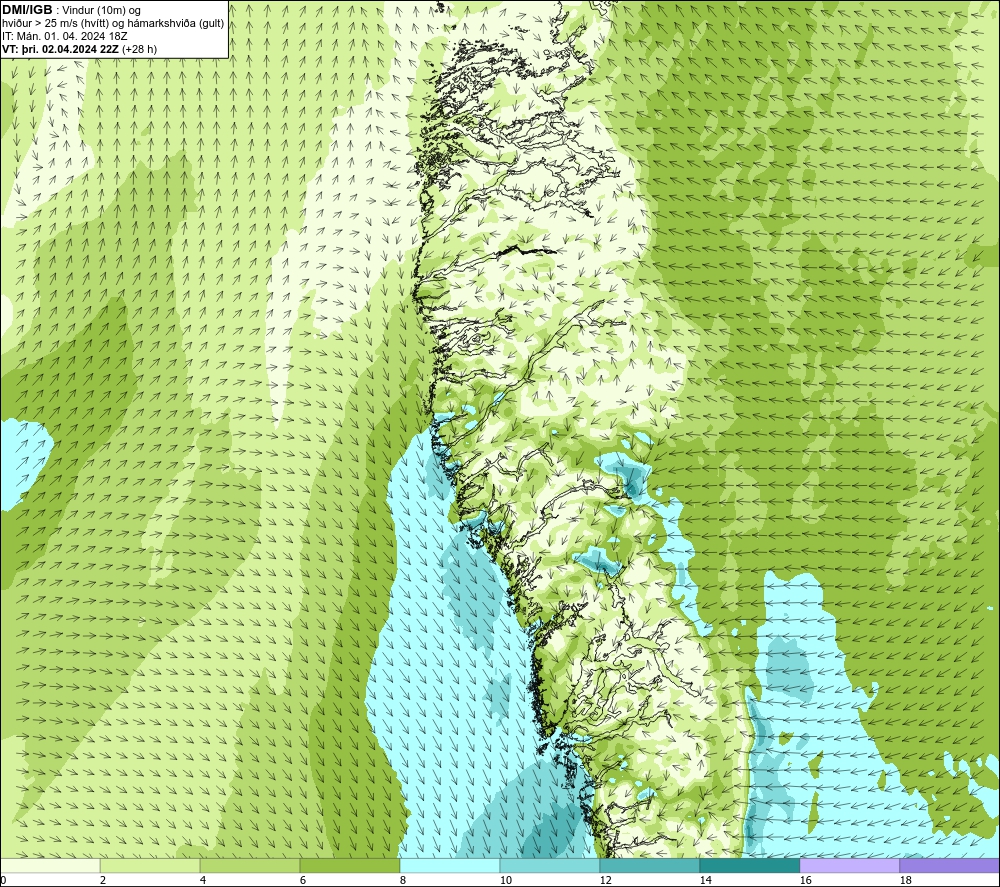Click the "12" scale label
The image size is (1000, 887).
coord(606,881)
